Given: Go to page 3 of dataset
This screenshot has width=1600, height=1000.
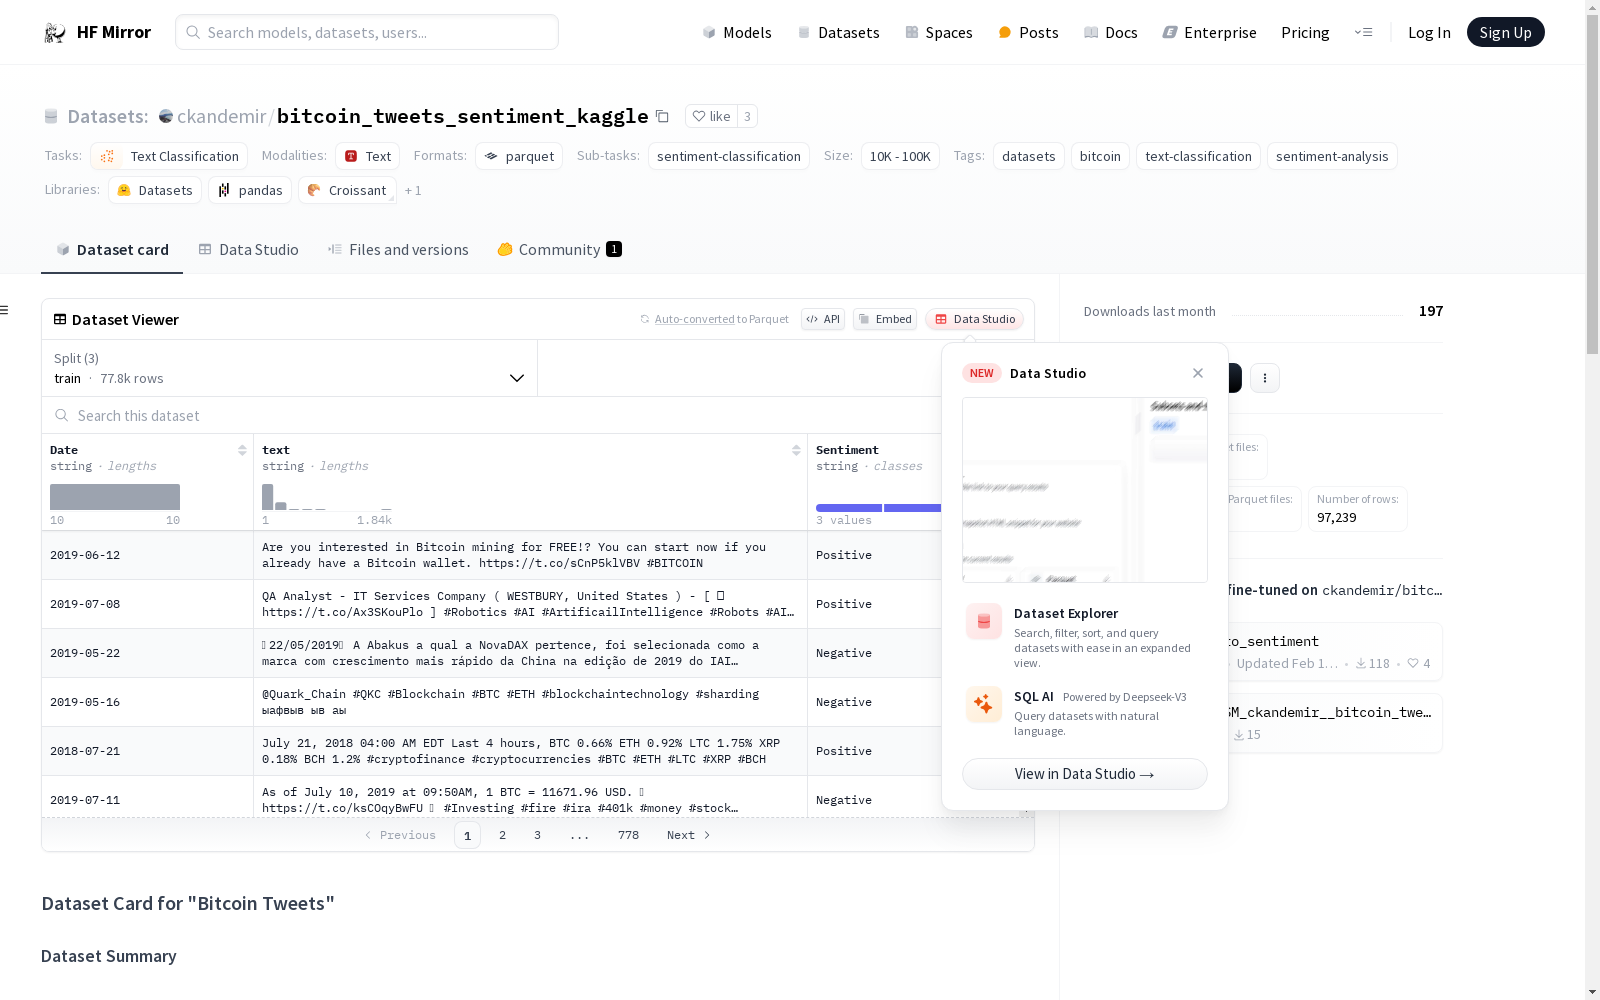Looking at the screenshot, I should tap(537, 835).
